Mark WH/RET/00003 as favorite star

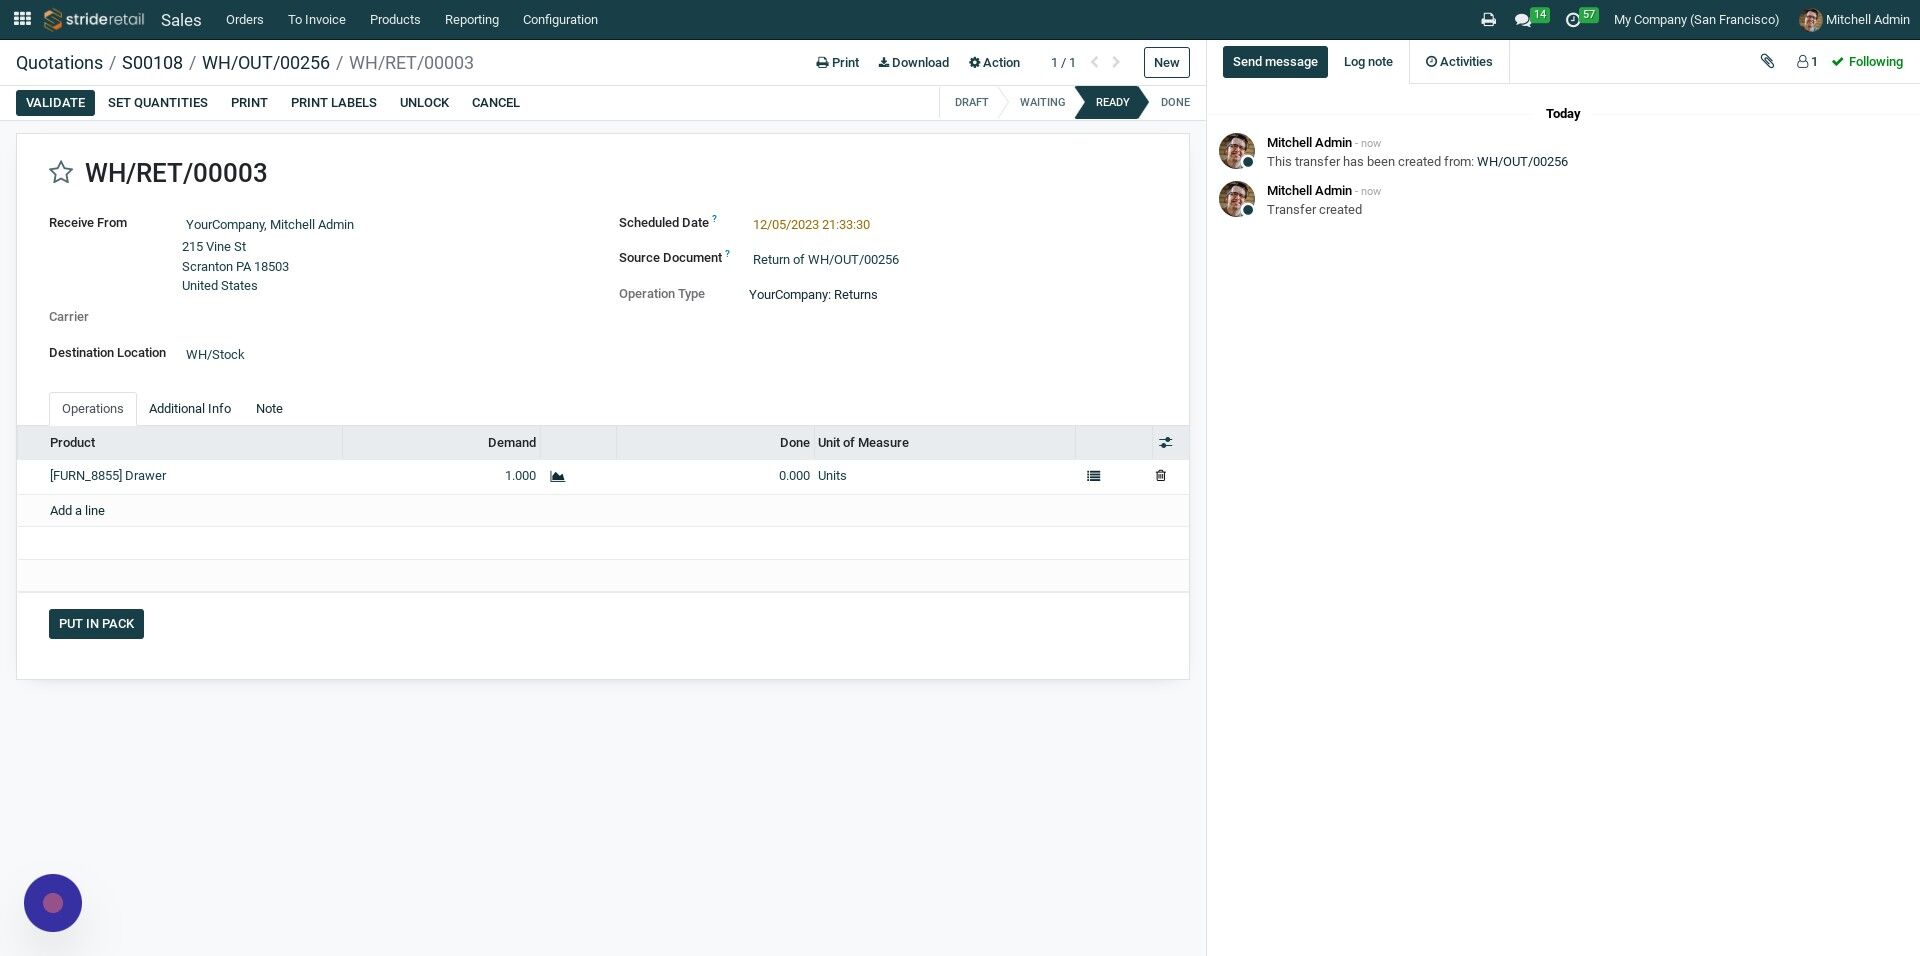click(x=61, y=173)
